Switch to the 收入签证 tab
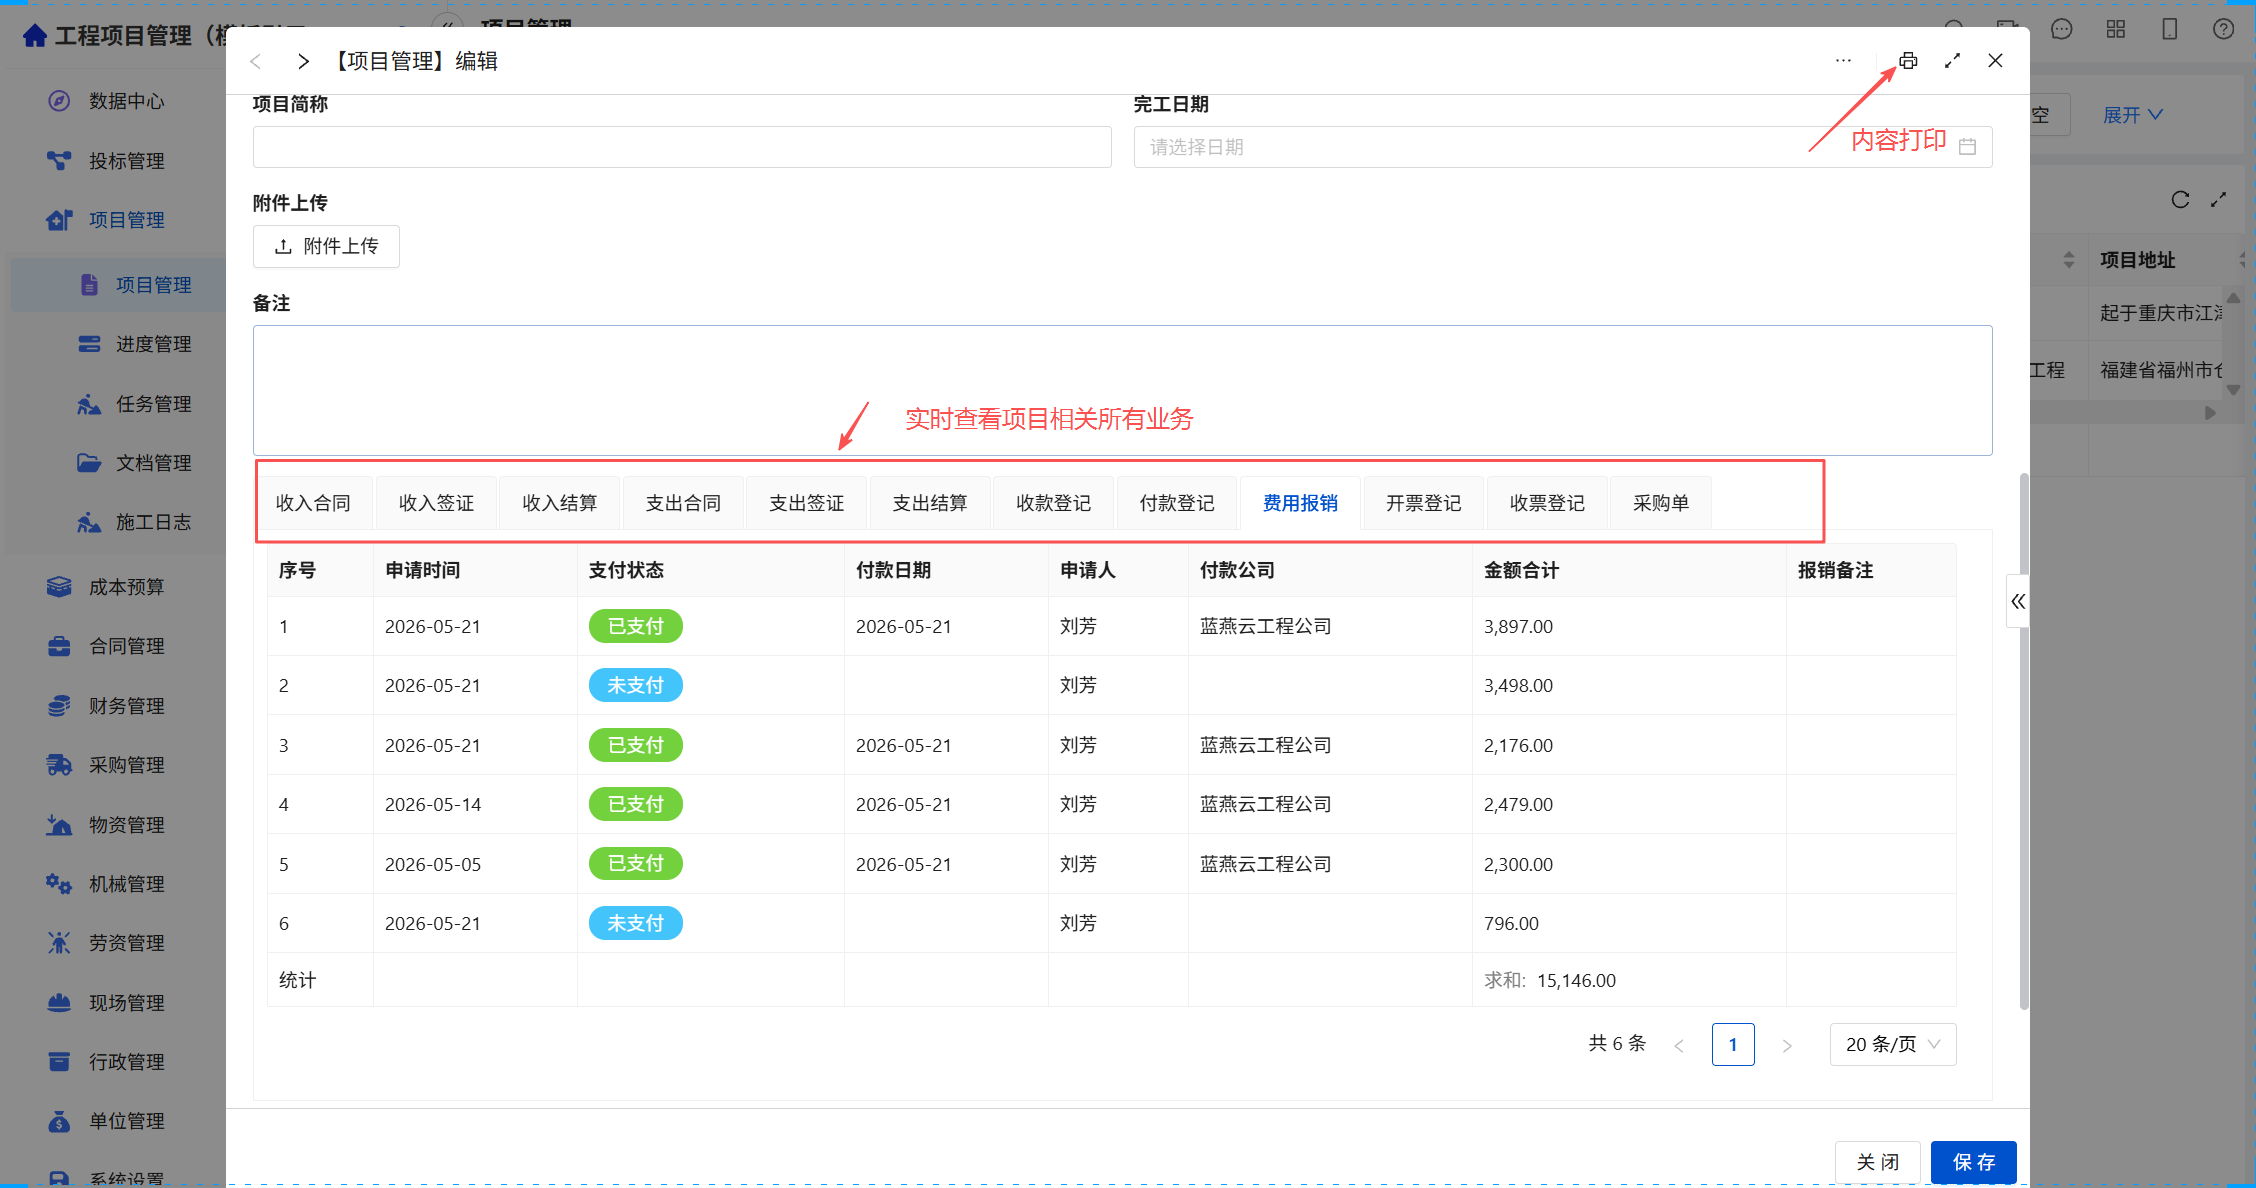Image resolution: width=2256 pixels, height=1188 pixels. point(436,503)
